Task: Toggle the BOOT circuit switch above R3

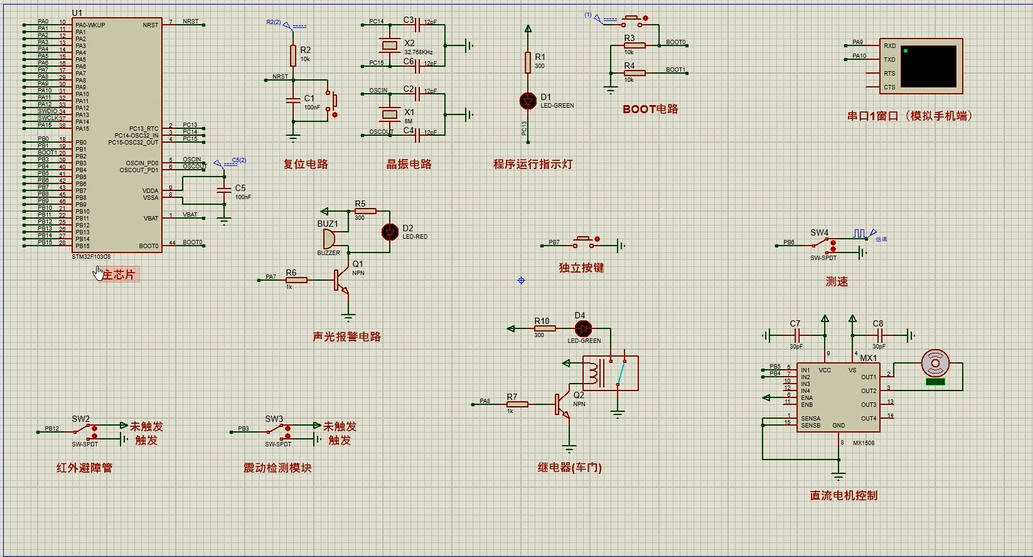Action: (633, 21)
